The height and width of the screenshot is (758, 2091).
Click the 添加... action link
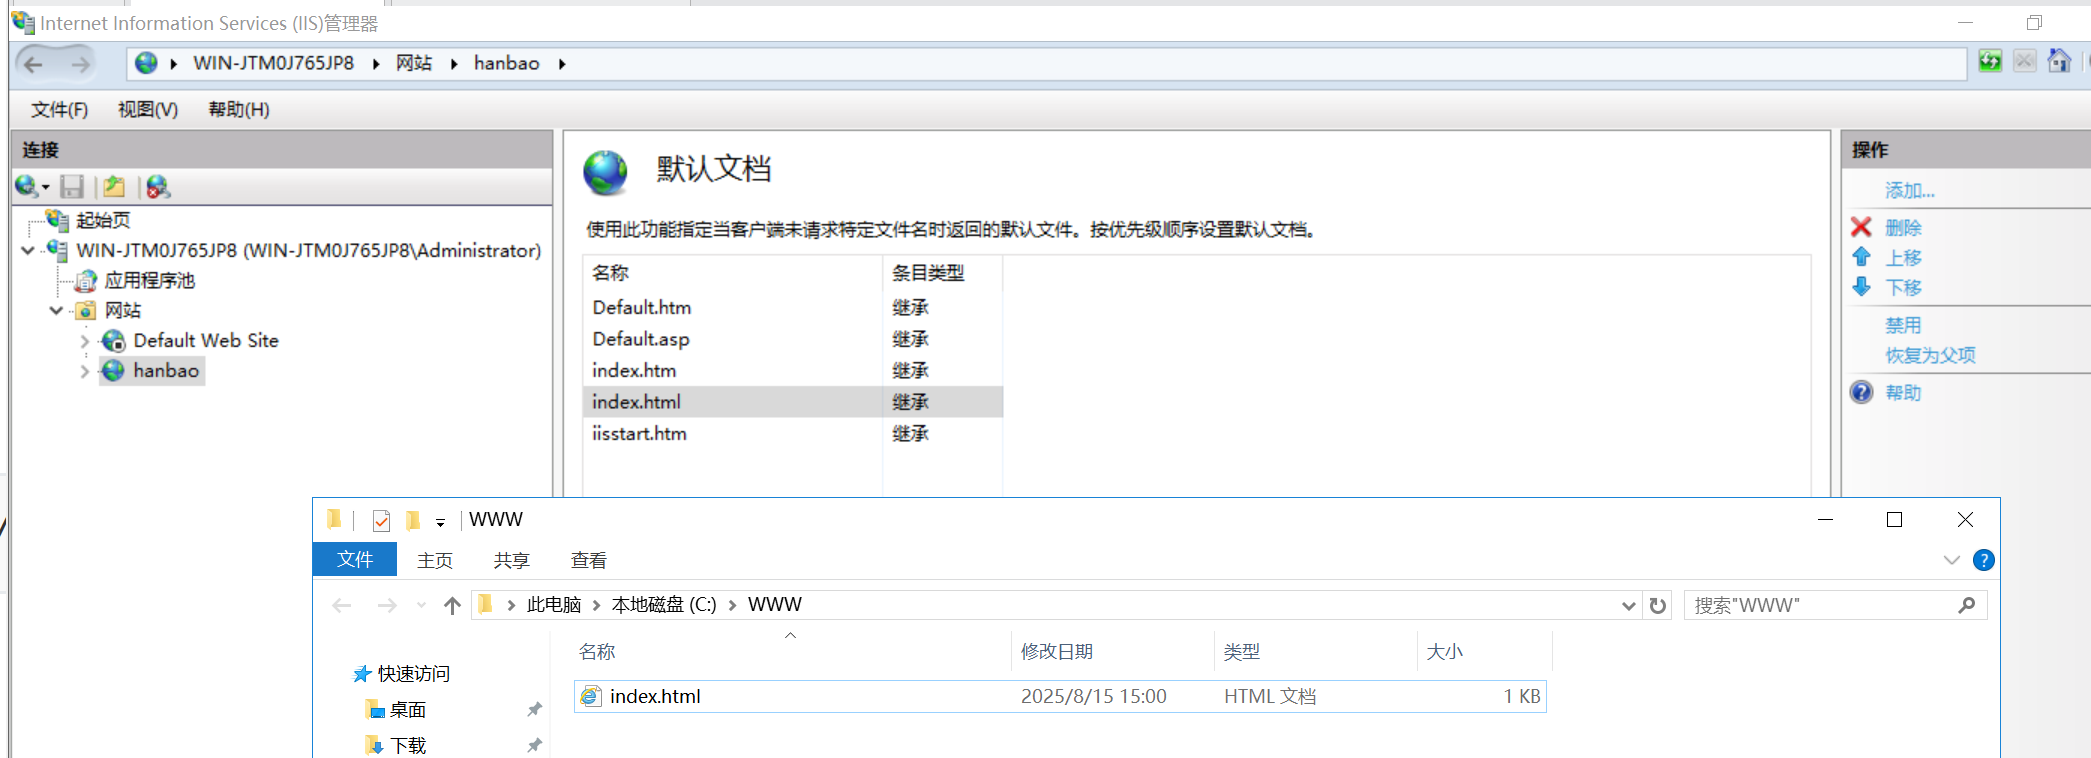coord(1910,190)
